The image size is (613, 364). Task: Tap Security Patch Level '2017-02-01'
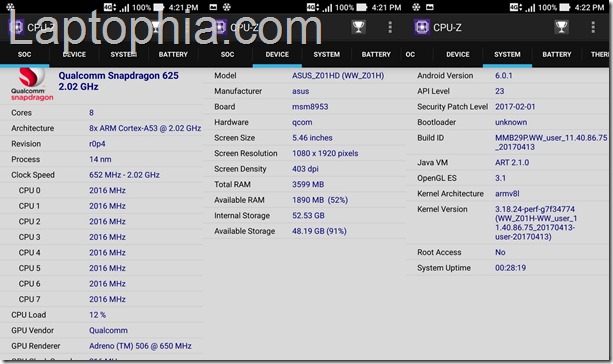(515, 107)
